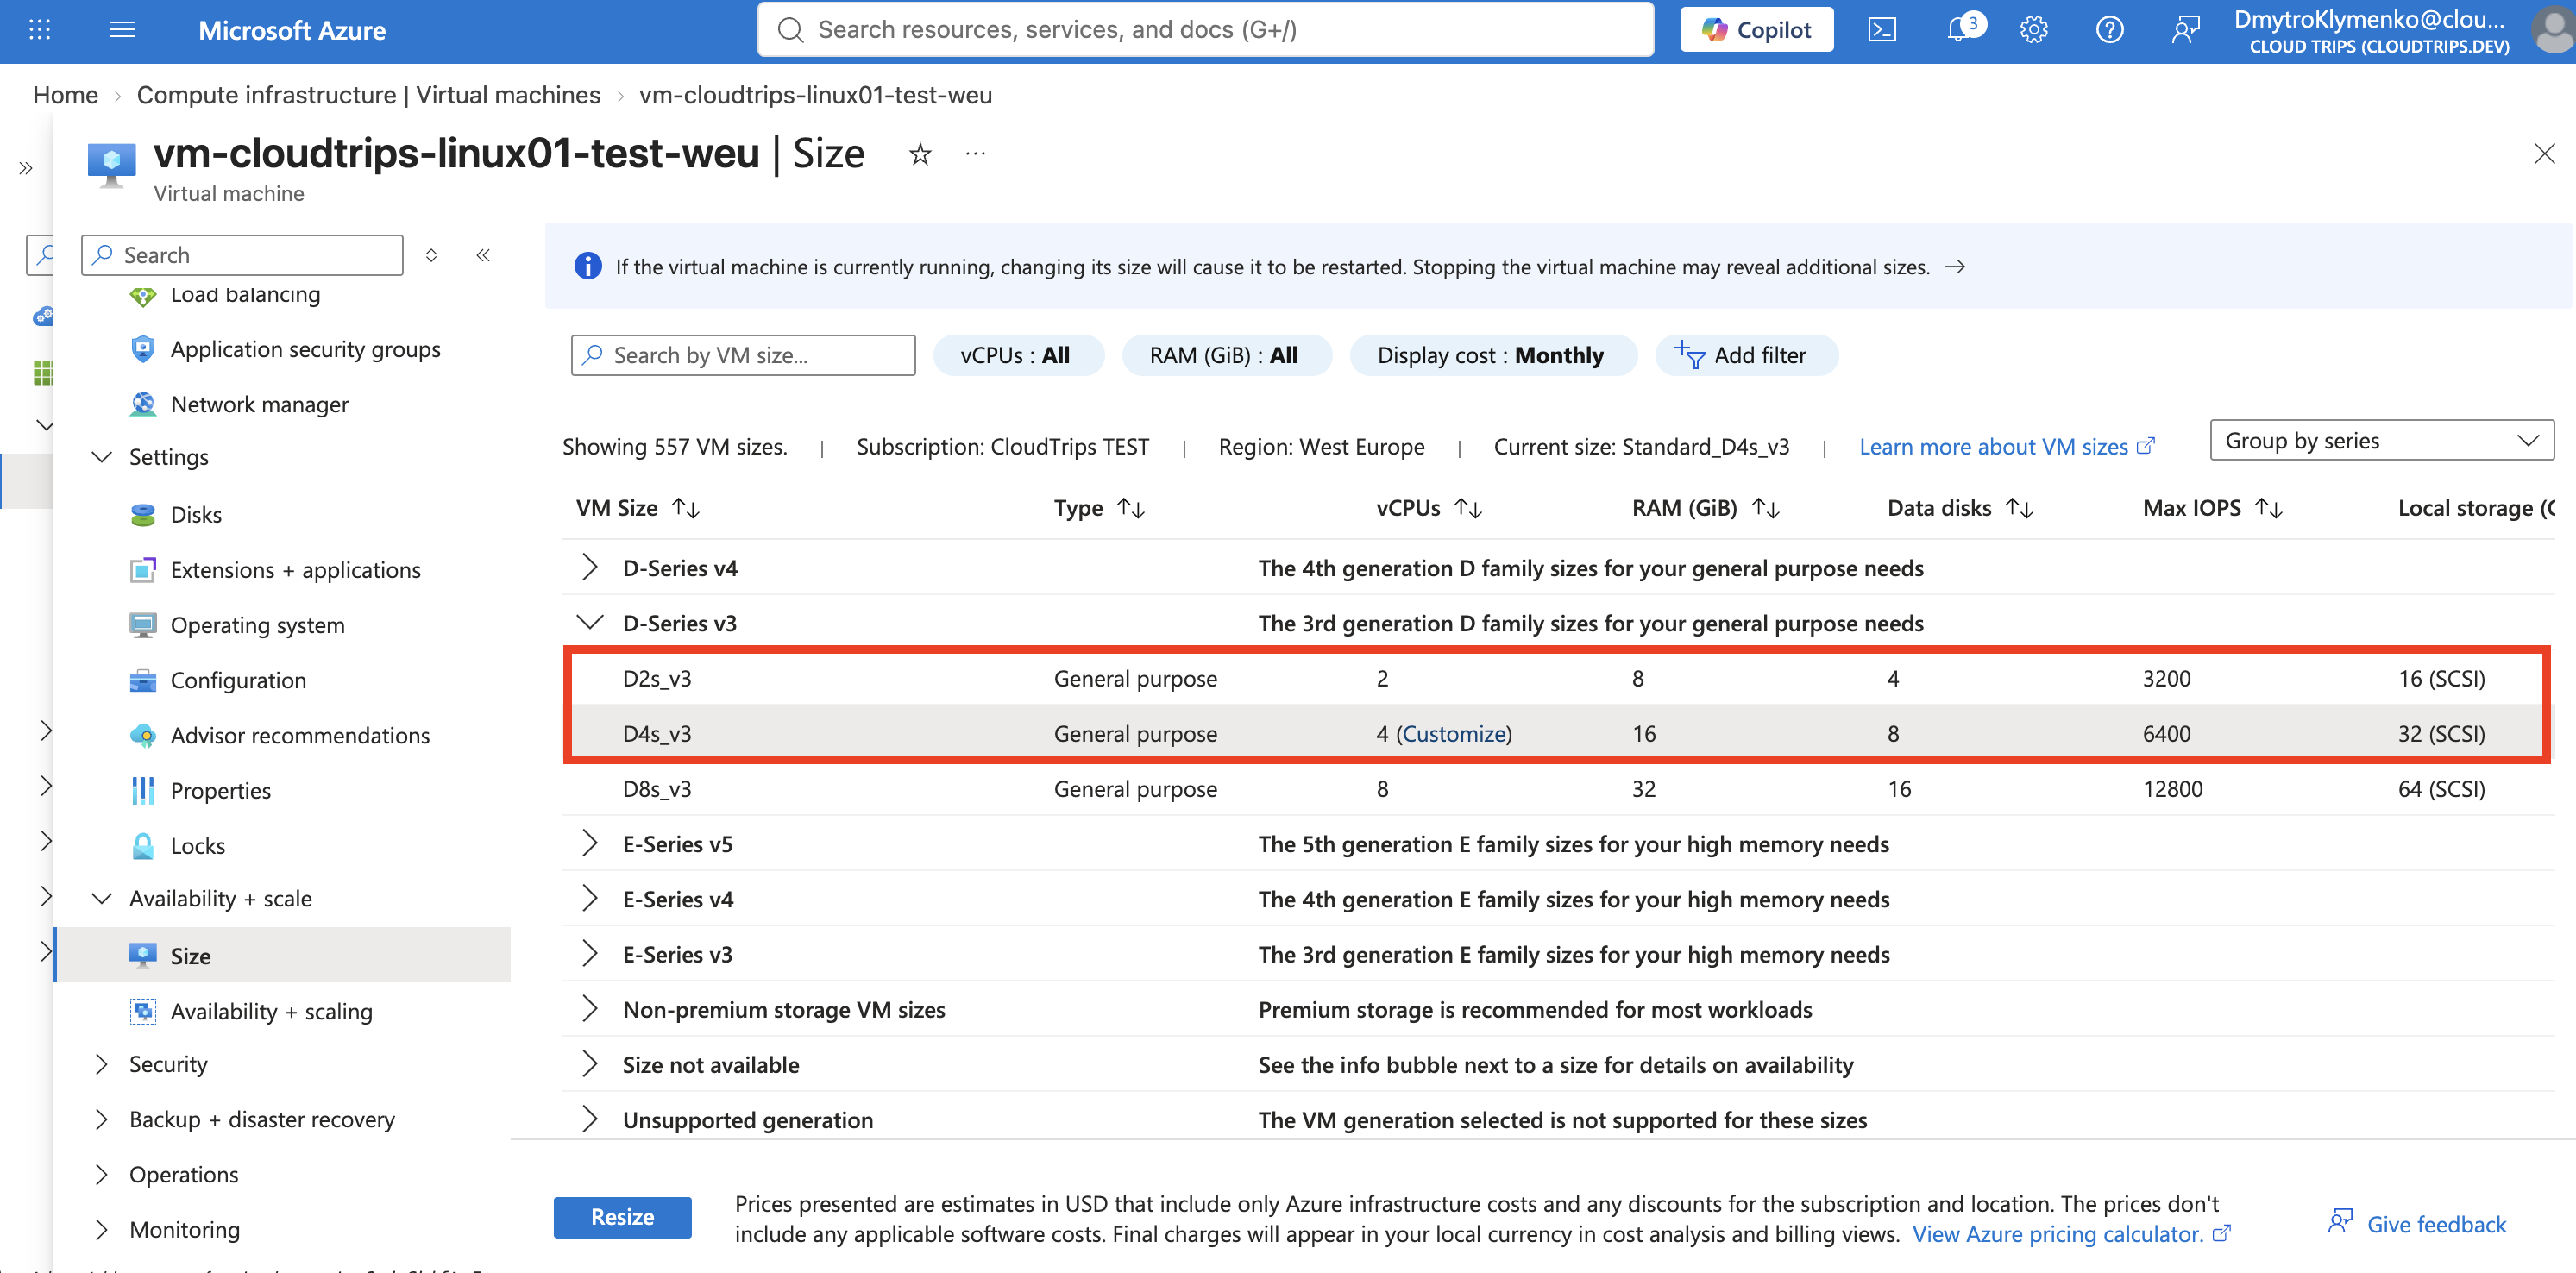Screen dimensions: 2576x1273
Task: Open Locks menu item
Action: [198, 845]
